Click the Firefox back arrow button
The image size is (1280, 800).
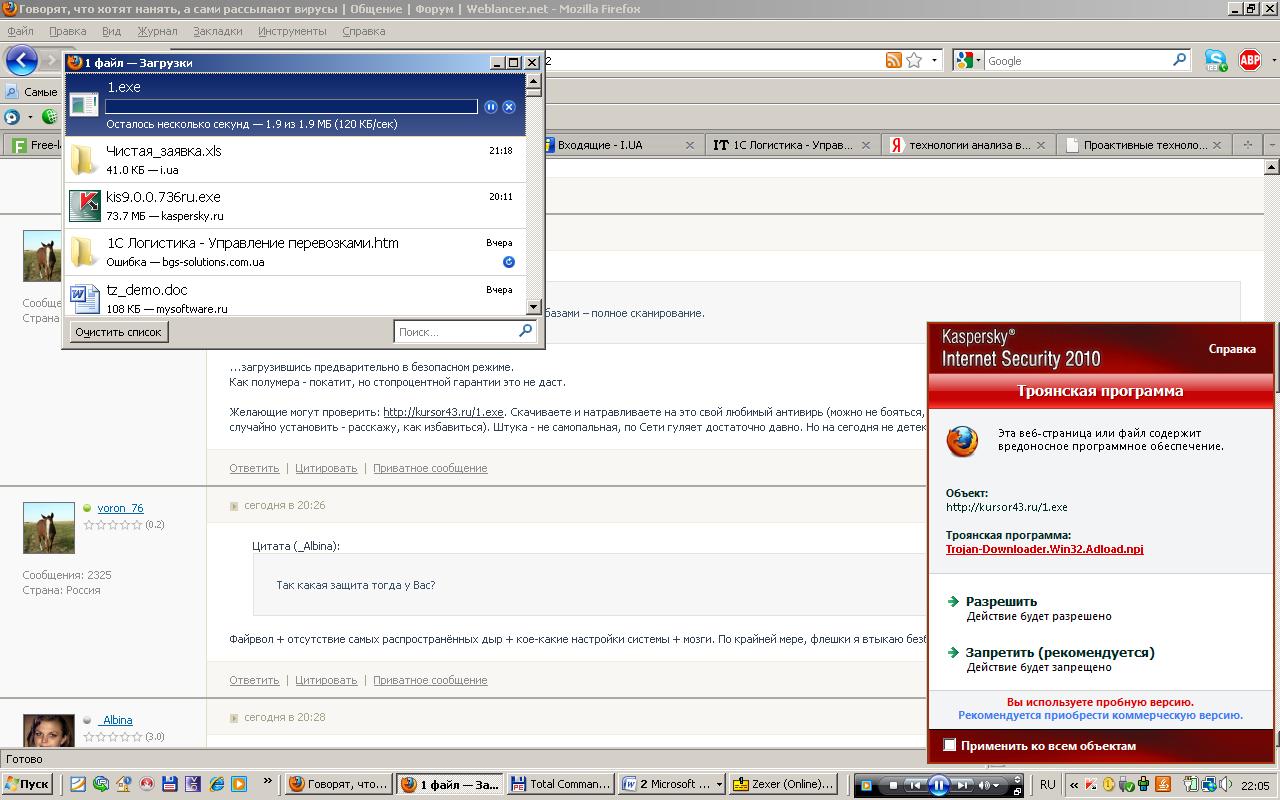click(21, 61)
